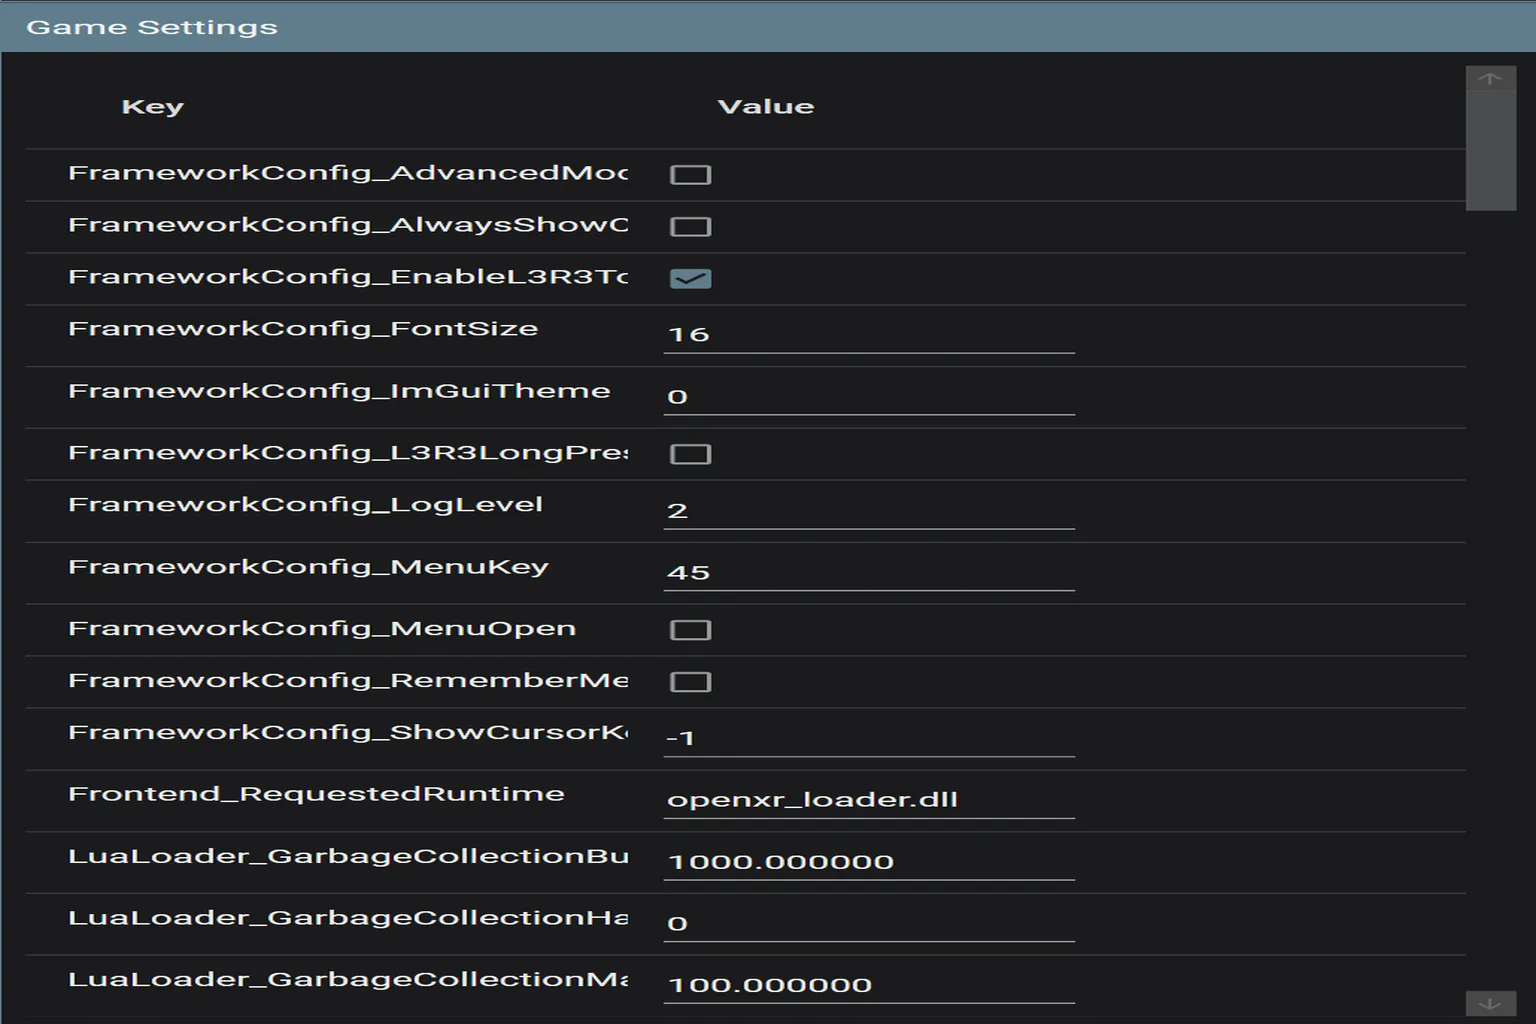
Task: Click the RequestedRuntime field openxr_loader.dll
Action: coord(869,800)
